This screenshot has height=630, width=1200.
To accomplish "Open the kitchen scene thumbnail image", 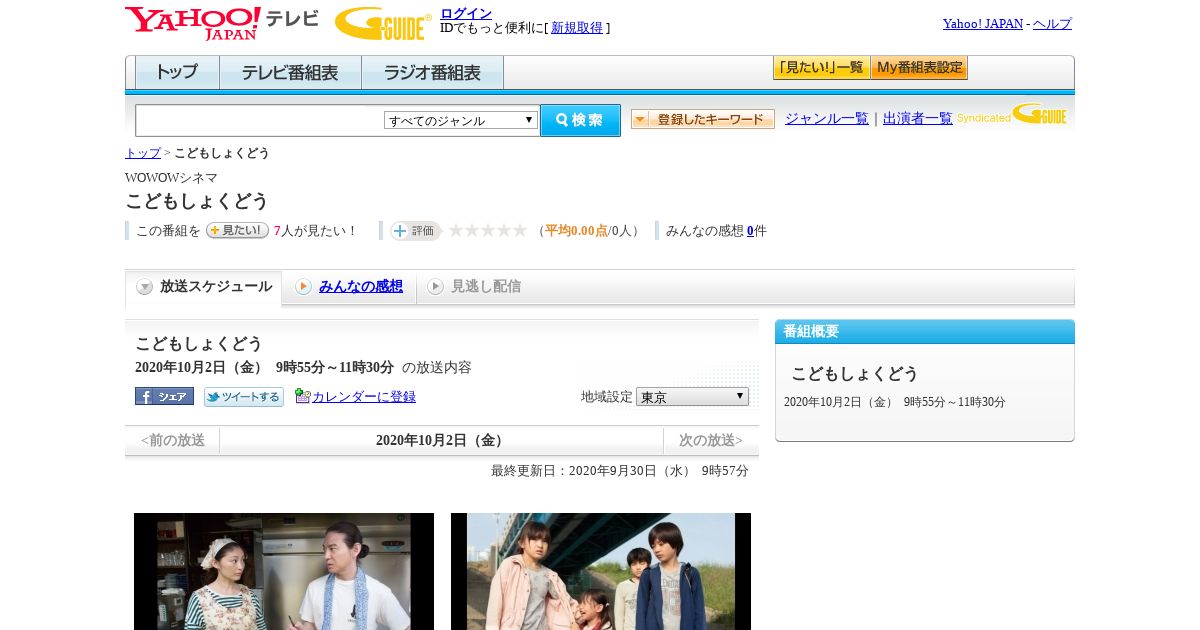I will click(x=284, y=571).
